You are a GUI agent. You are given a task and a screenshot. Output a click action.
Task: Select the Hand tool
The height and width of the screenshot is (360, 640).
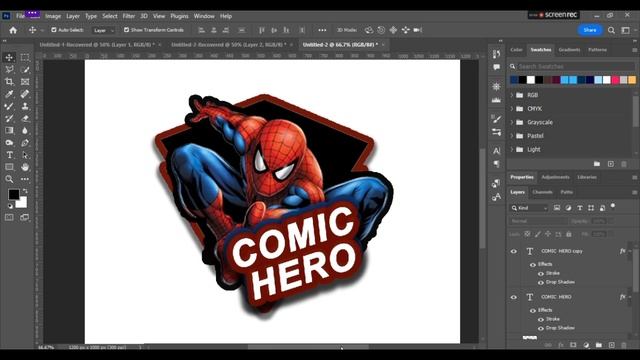pyautogui.click(x=25, y=167)
